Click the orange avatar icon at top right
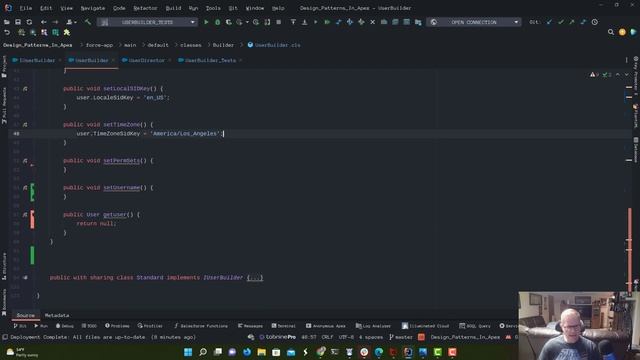The image size is (640, 360). [622, 32]
